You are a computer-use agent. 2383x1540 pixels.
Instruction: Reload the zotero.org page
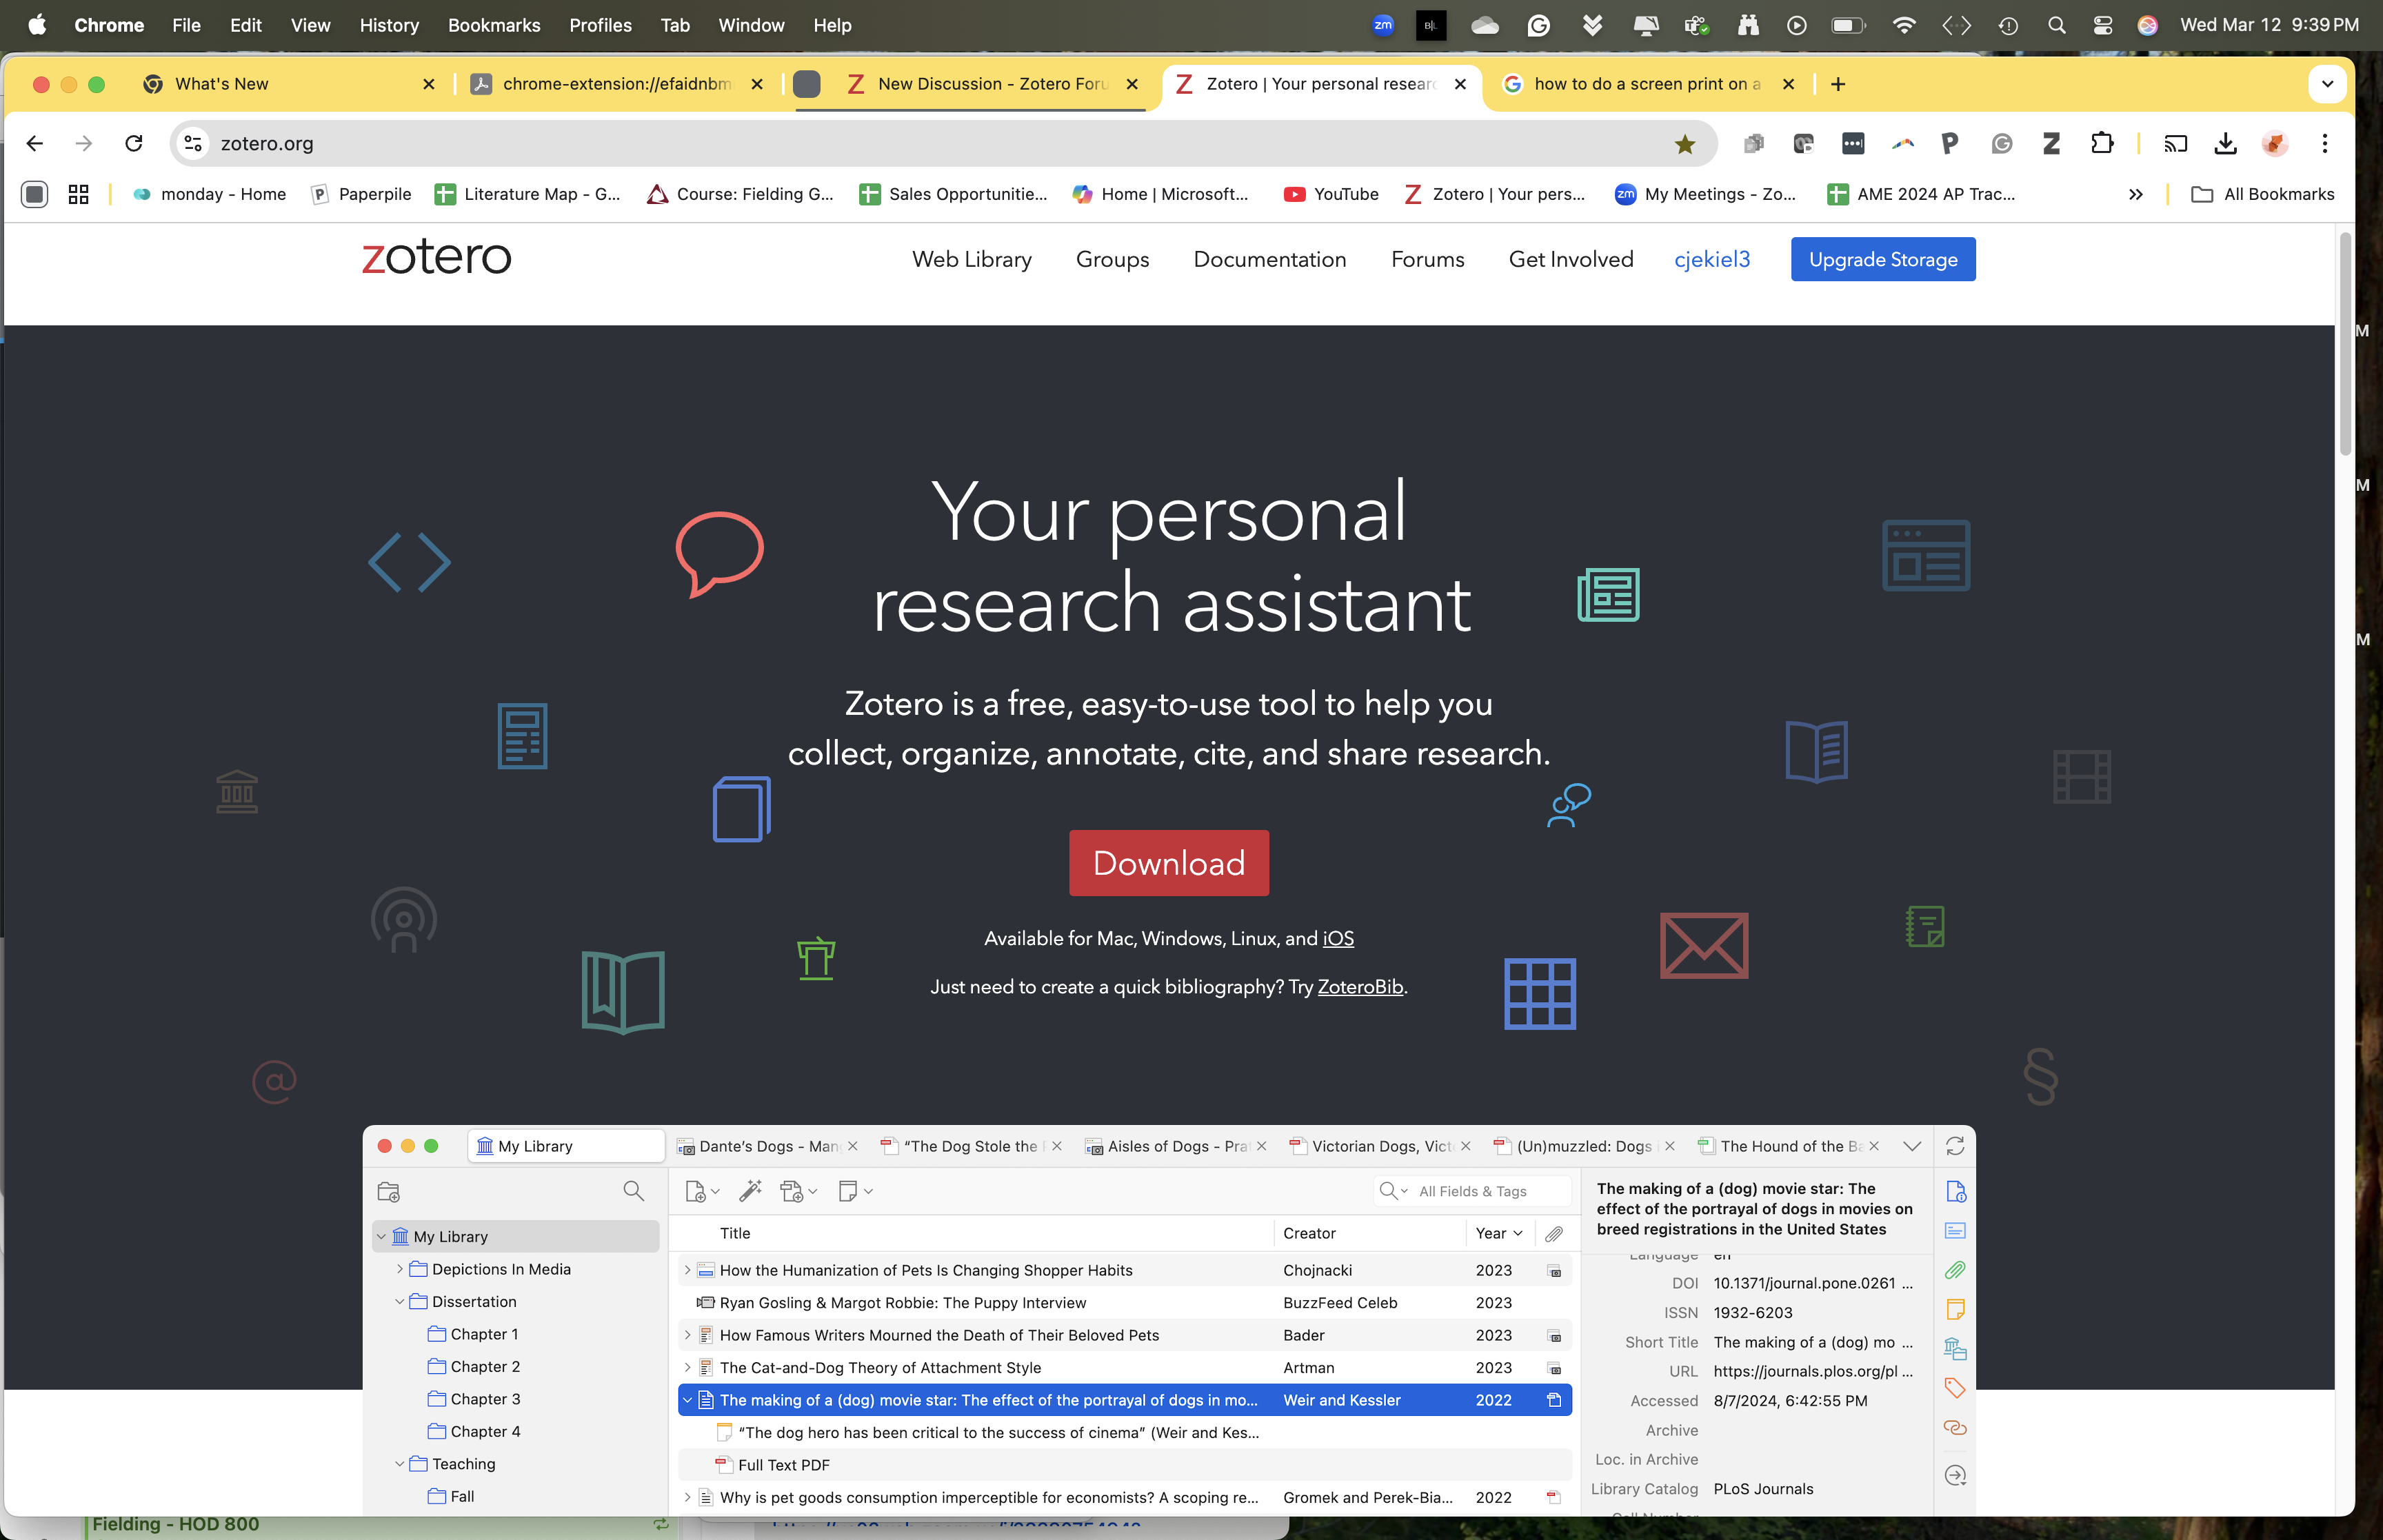[134, 144]
